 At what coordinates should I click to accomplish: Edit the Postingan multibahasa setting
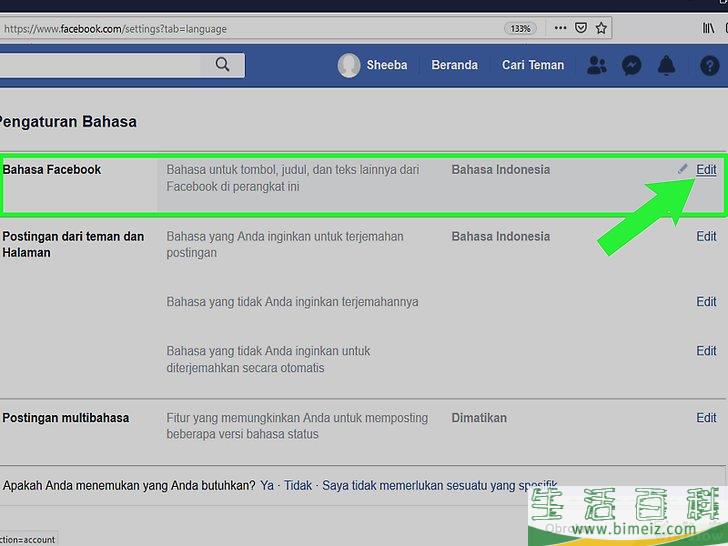tap(706, 418)
